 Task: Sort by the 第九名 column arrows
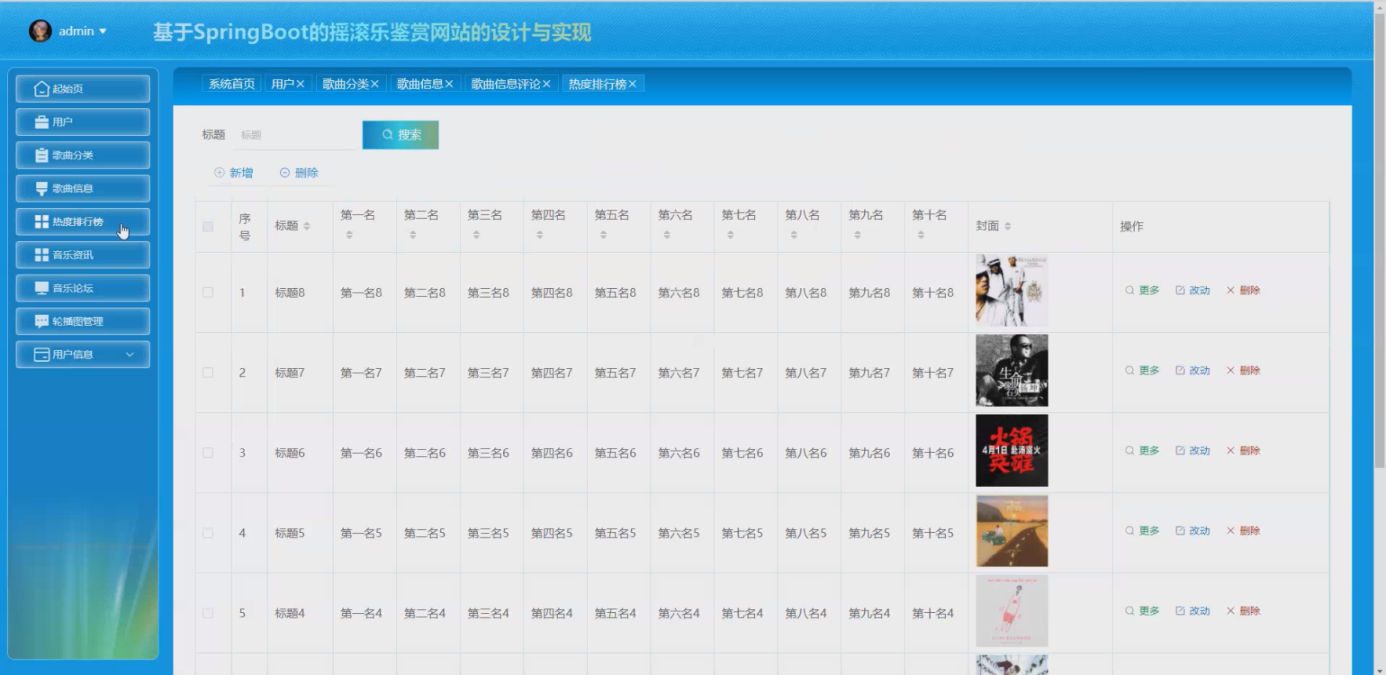(858, 235)
